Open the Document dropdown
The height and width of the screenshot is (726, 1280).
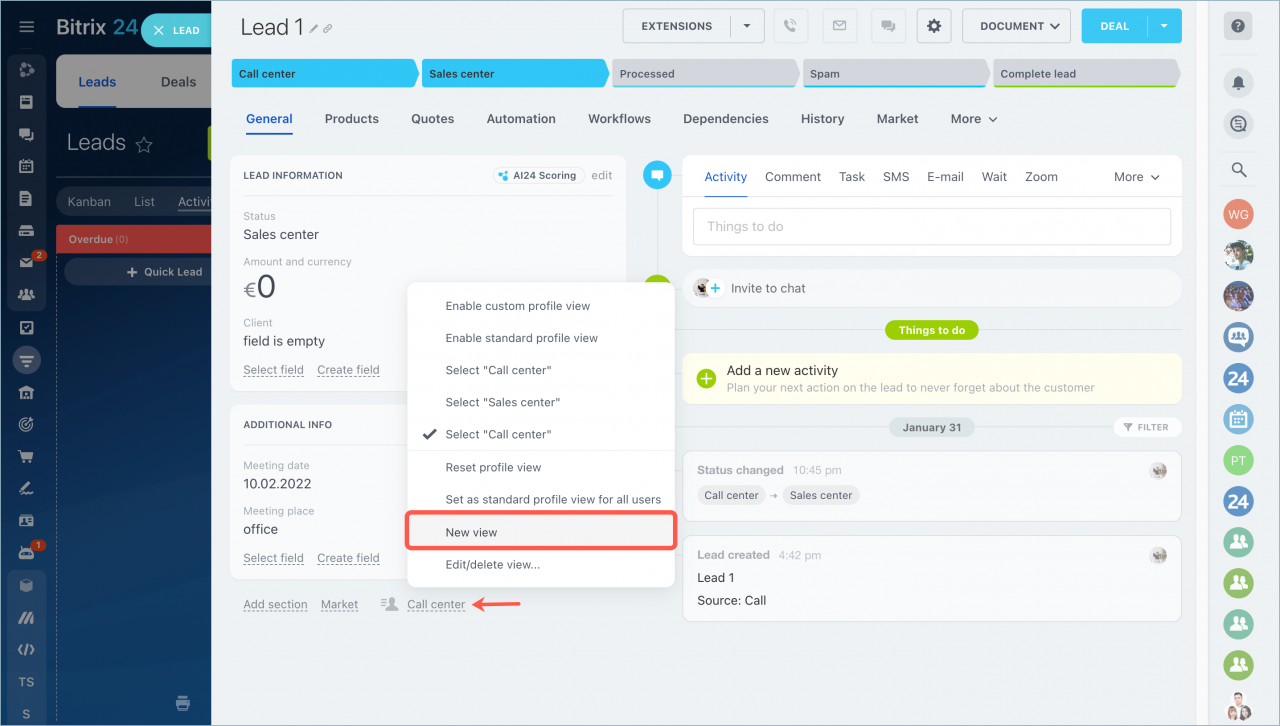tap(1016, 26)
